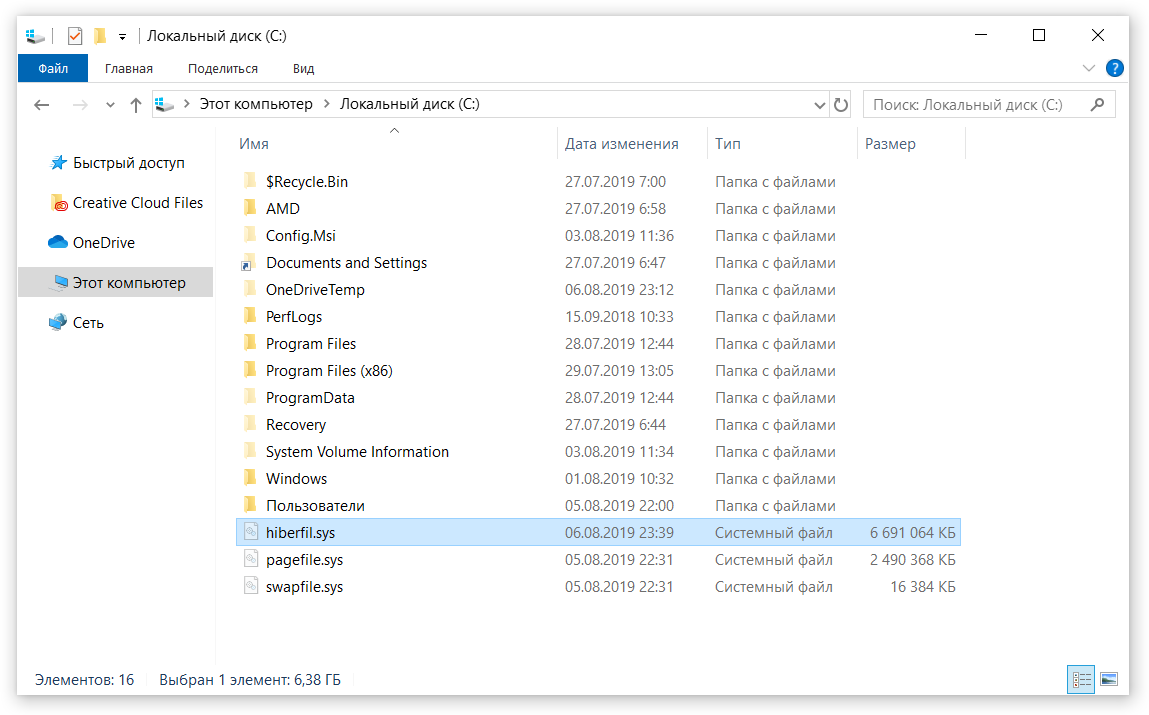Click the search box for Локальный диск

point(980,105)
